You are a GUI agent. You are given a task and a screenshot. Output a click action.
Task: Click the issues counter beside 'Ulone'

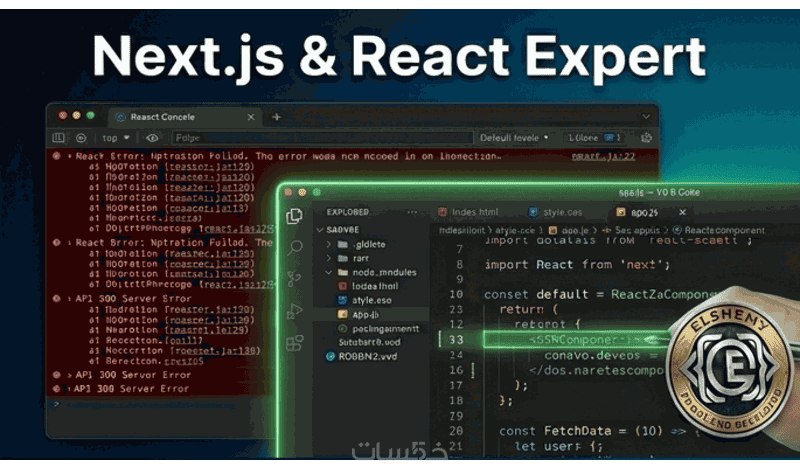(x=611, y=138)
